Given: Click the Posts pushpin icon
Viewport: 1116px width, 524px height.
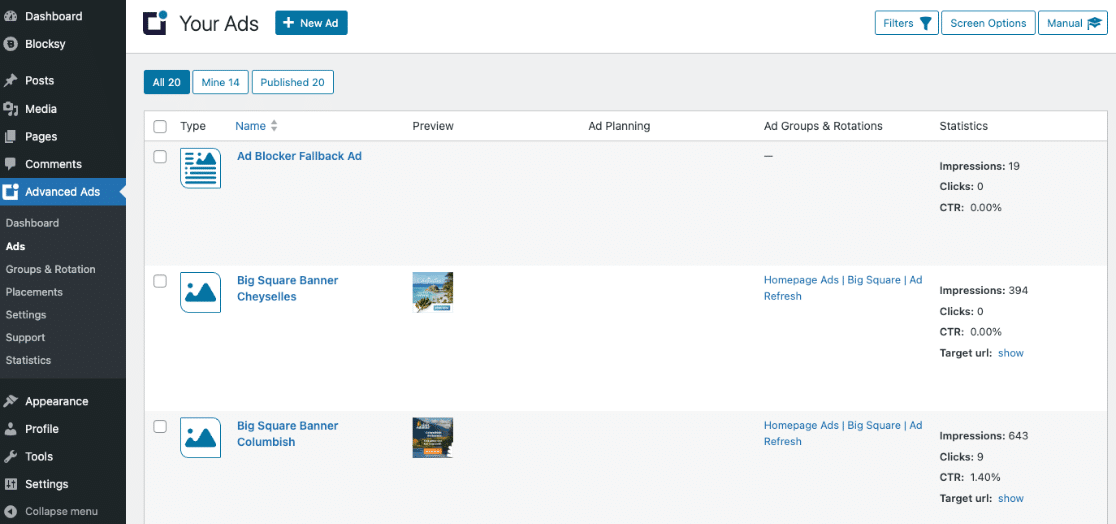Looking at the screenshot, I should coord(10,80).
